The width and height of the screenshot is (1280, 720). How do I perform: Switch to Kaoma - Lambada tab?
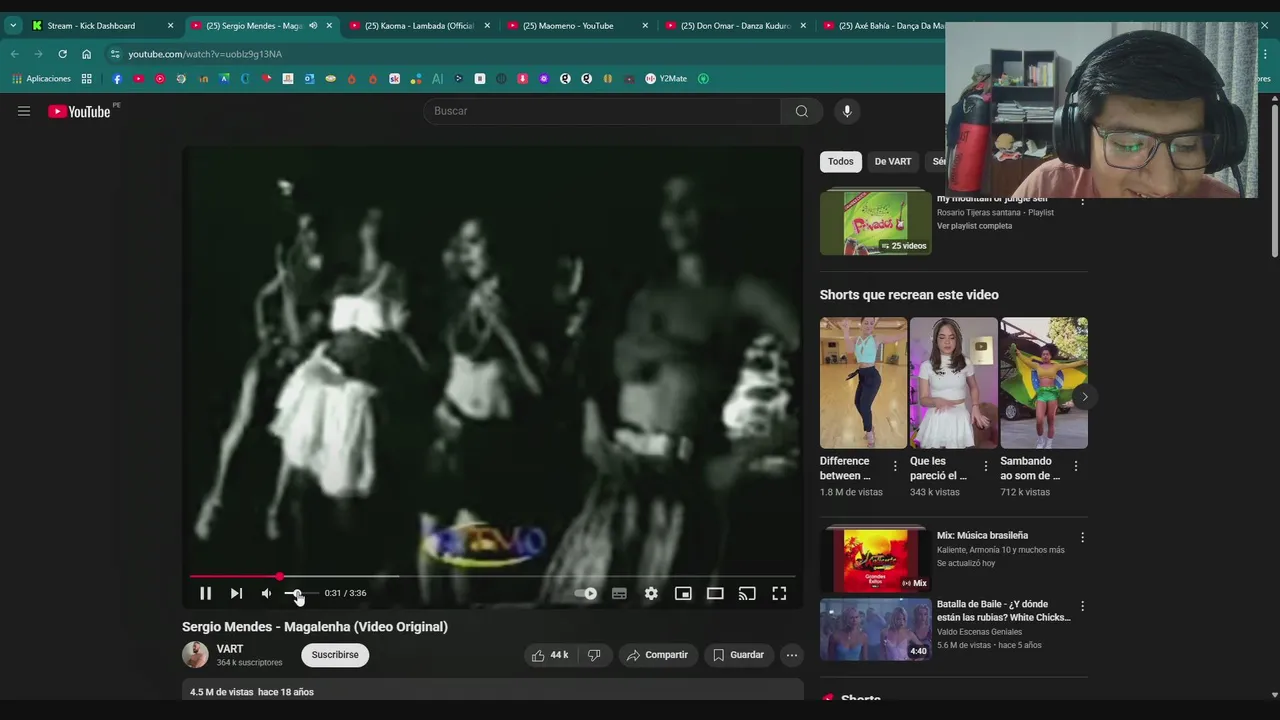[x=419, y=26]
